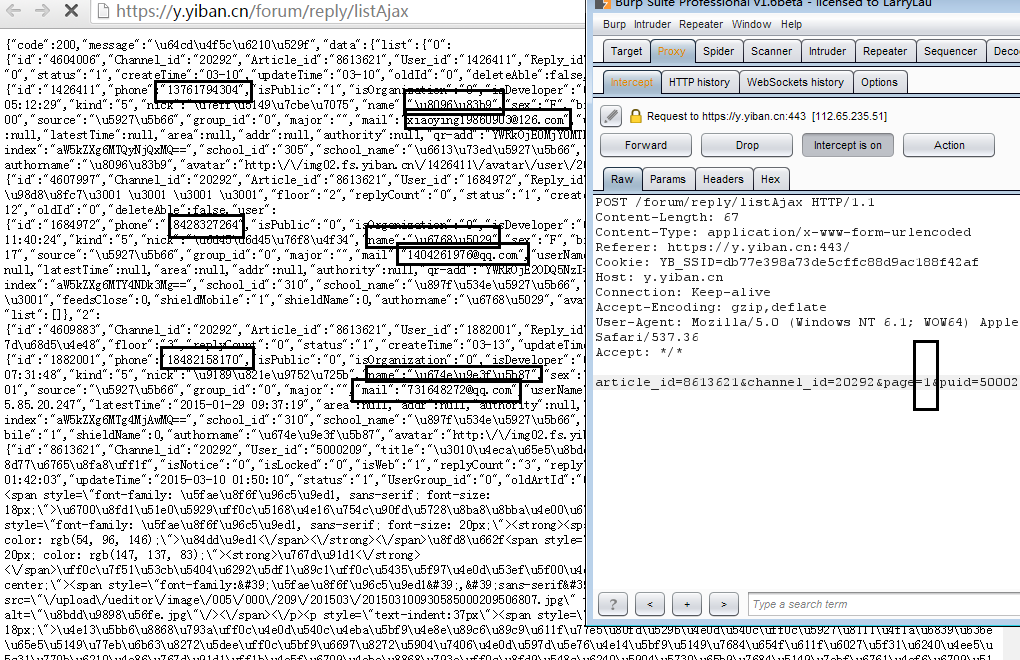Image resolution: width=1020 pixels, height=660 pixels.
Task: Click the Burp Suite title bar icon
Action: pos(604,3)
